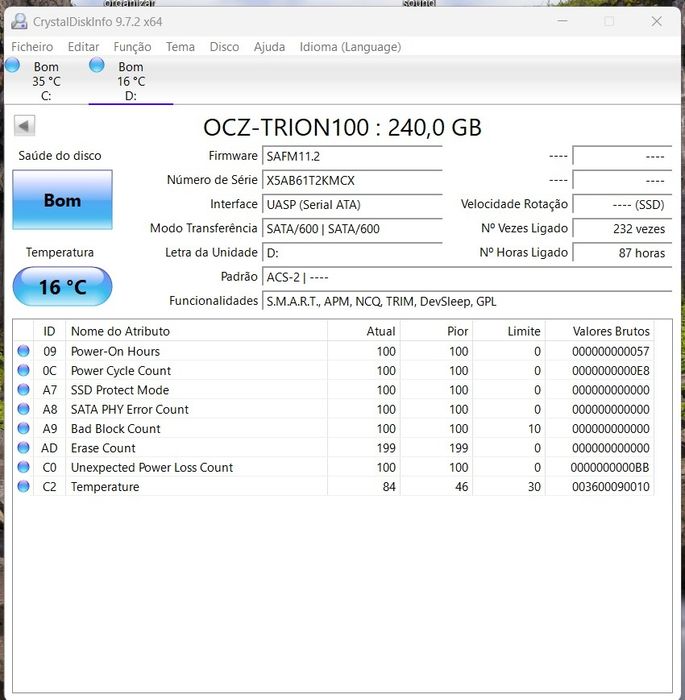Open the Ficheiro menu
The height and width of the screenshot is (700, 685).
(32, 47)
